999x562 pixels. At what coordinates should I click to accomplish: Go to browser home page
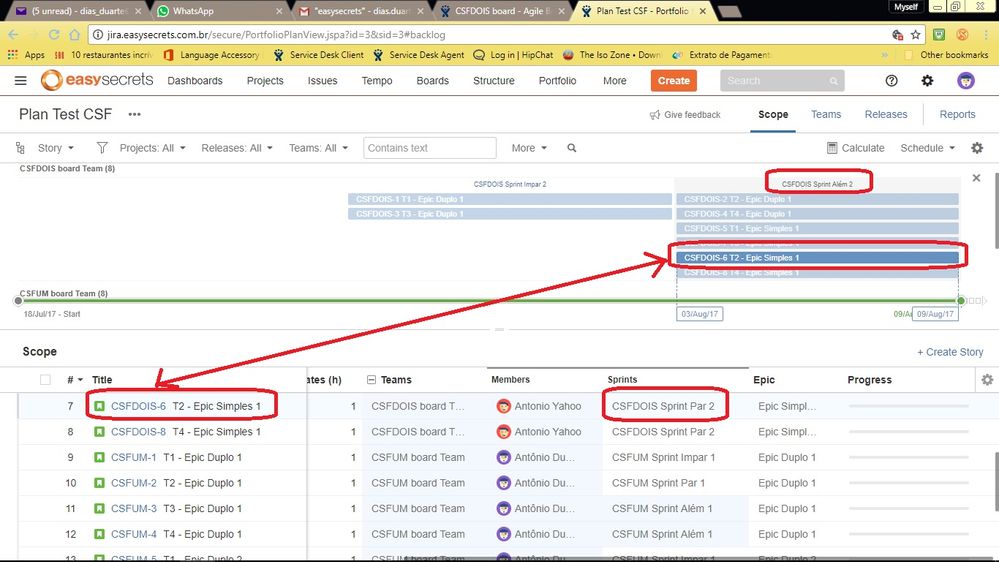75,34
